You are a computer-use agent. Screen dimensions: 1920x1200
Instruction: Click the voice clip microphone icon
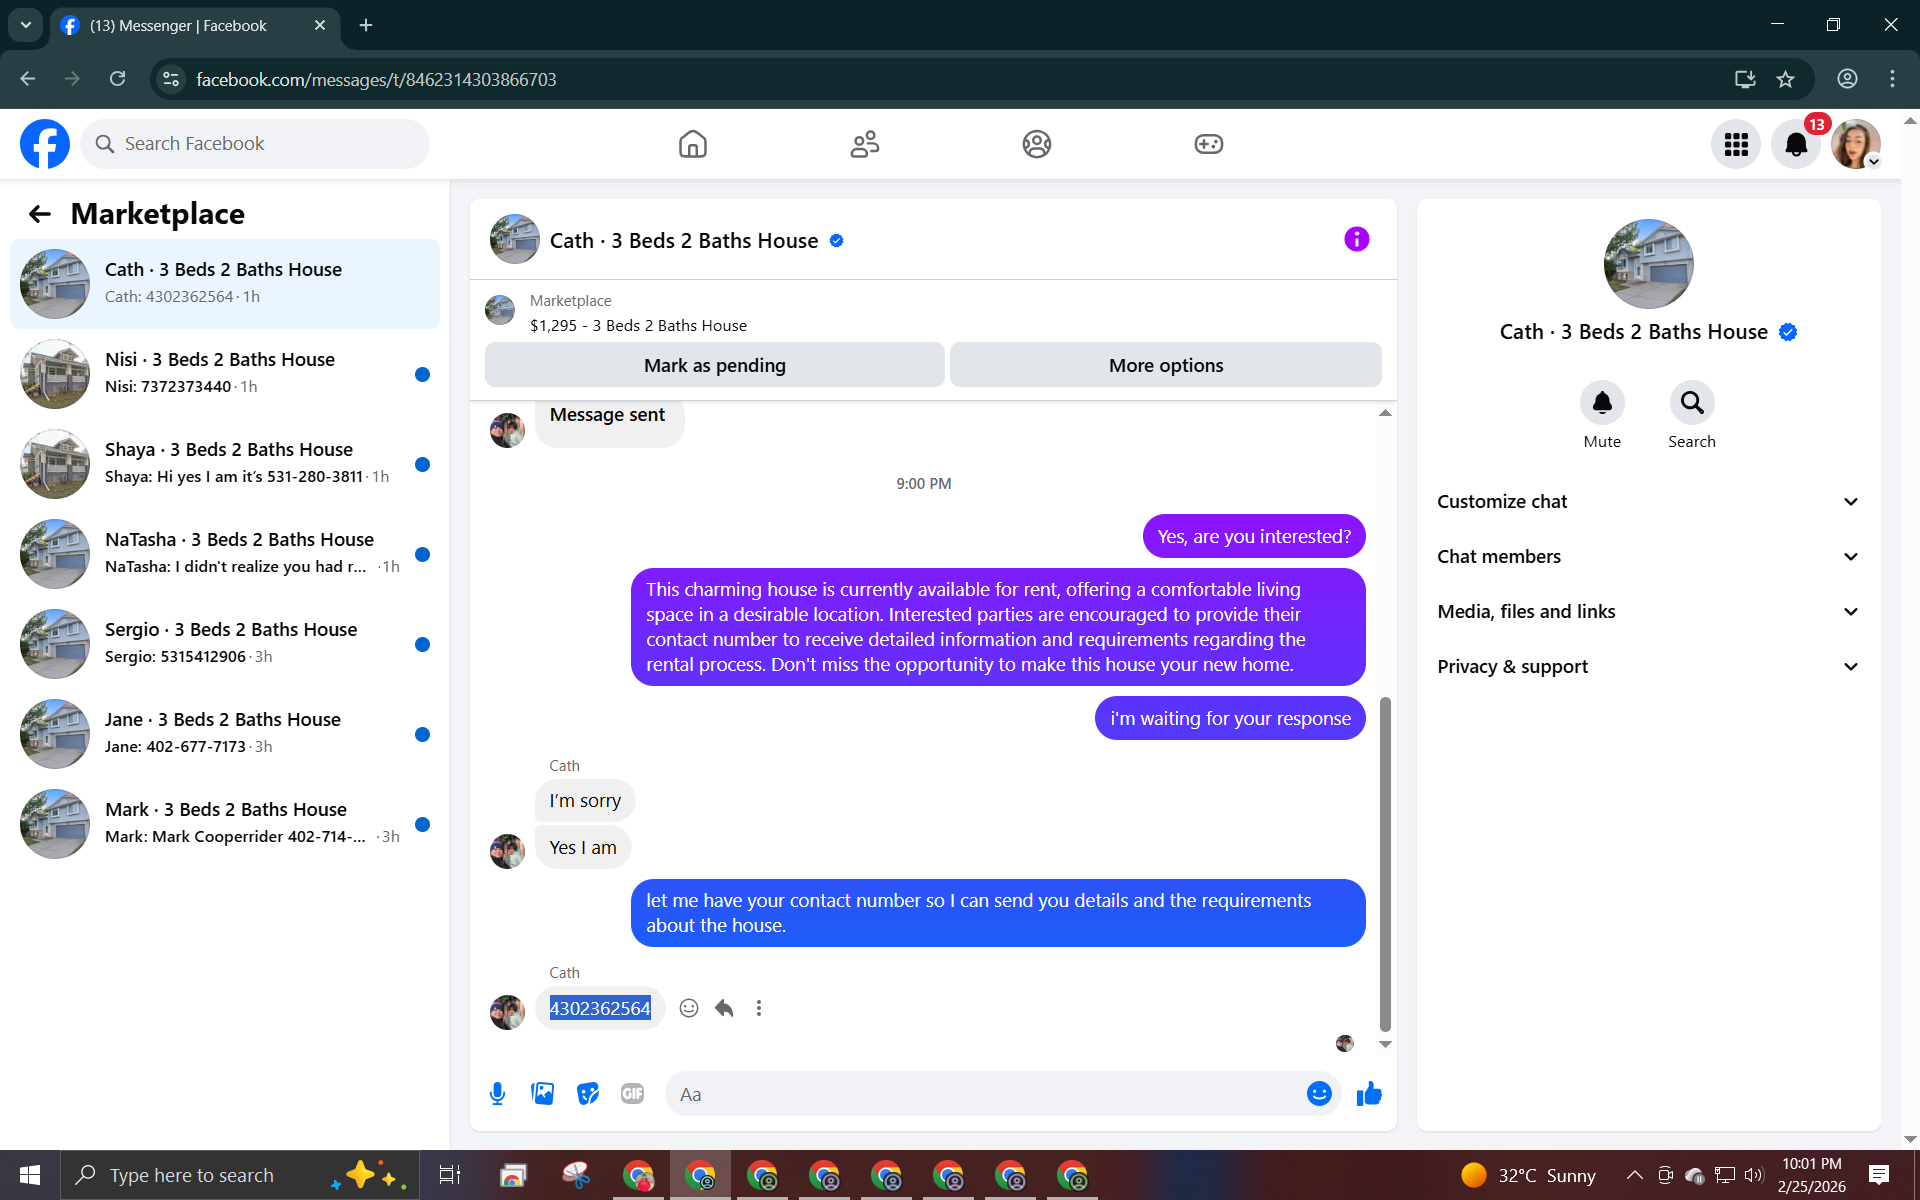tap(497, 1094)
